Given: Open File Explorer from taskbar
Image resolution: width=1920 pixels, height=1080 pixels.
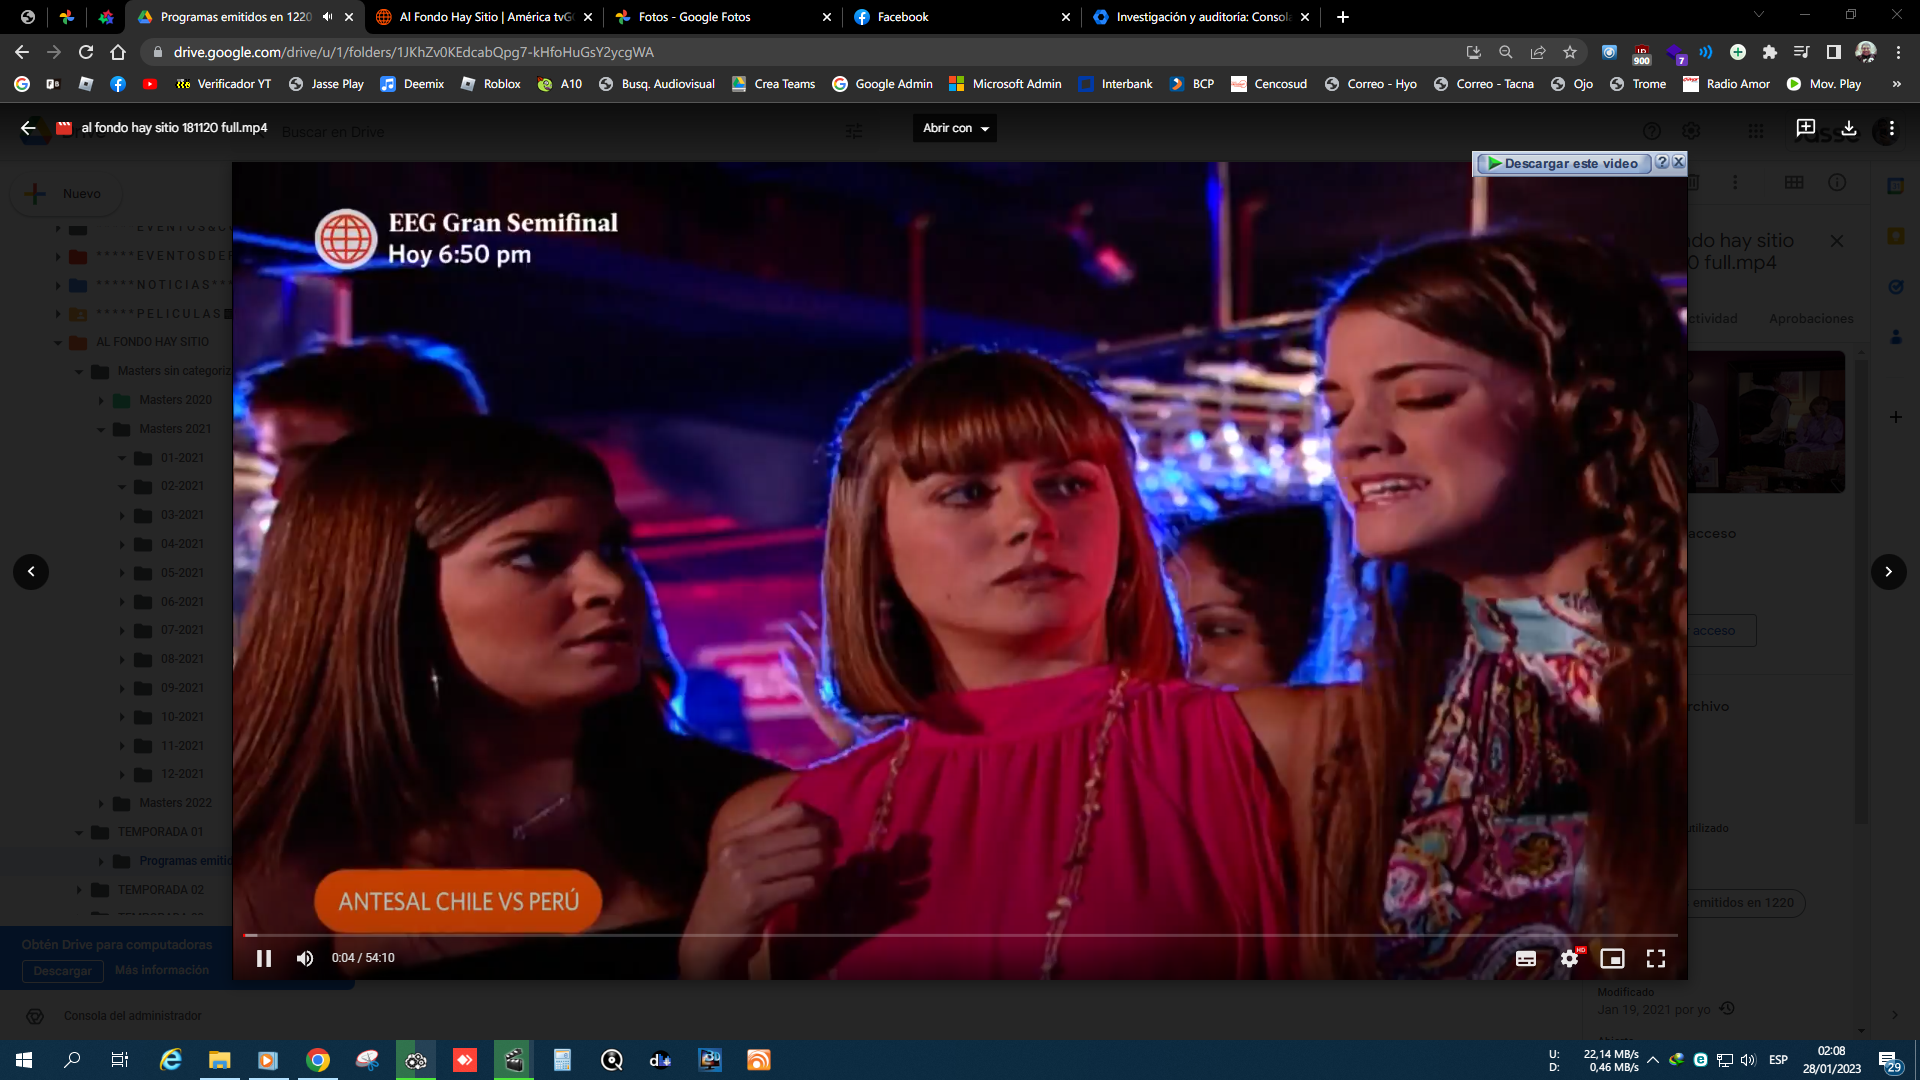Looking at the screenshot, I should click(220, 1060).
